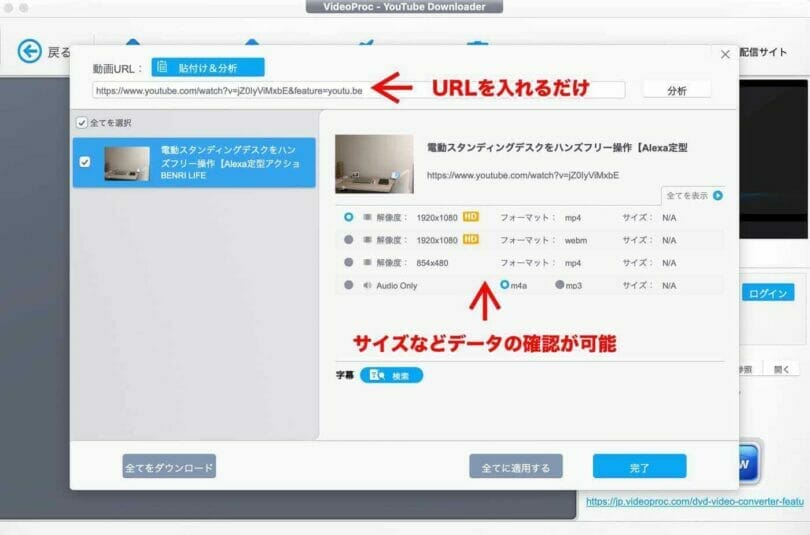The height and width of the screenshot is (535, 810).
Task: Click the subtitle 検索 (Search) button
Action: click(391, 375)
